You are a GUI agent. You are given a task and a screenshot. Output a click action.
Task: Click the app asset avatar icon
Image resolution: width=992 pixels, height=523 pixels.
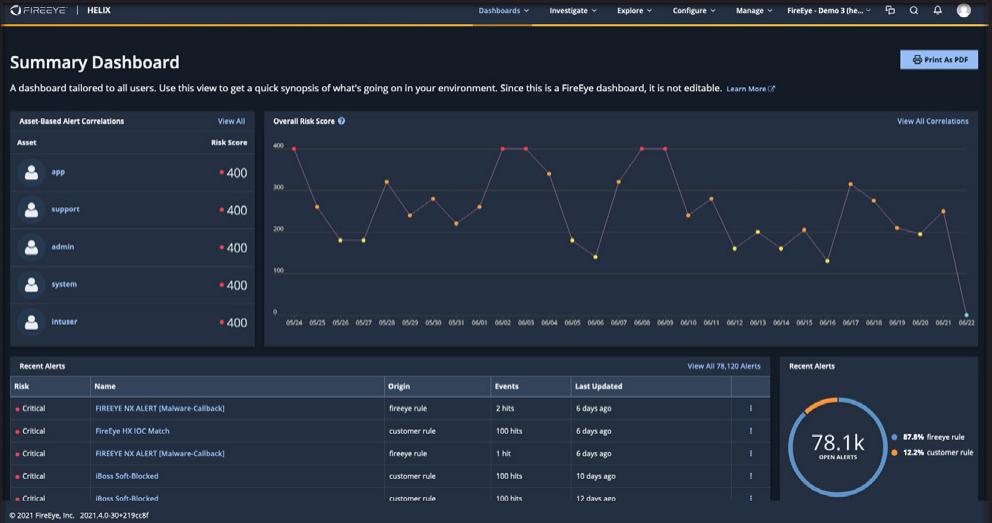31,172
